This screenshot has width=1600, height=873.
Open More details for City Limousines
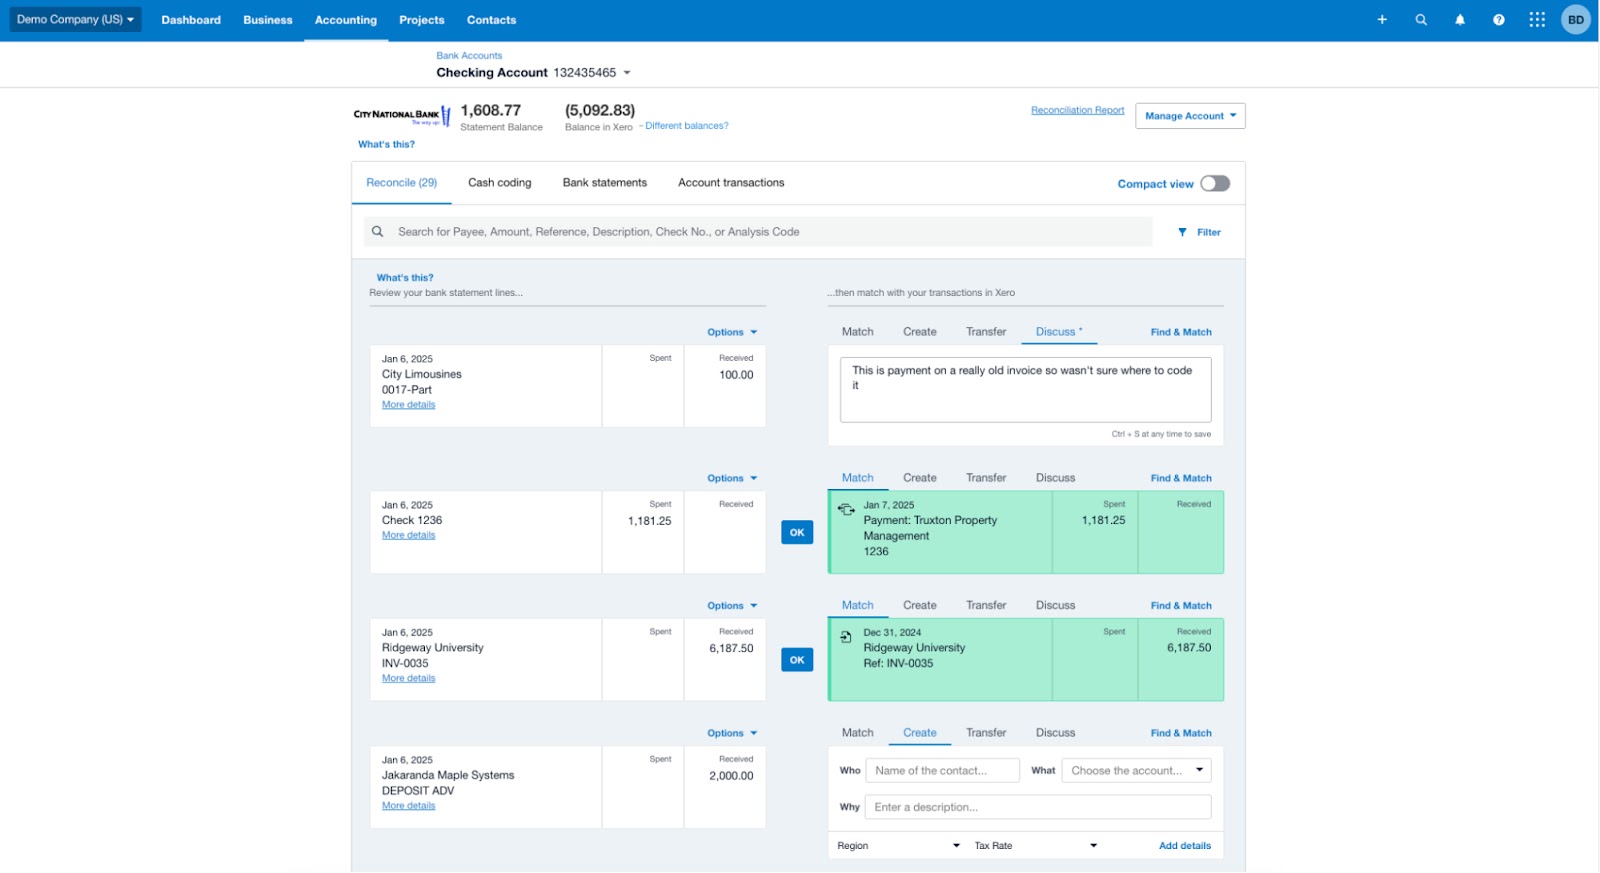[408, 405]
